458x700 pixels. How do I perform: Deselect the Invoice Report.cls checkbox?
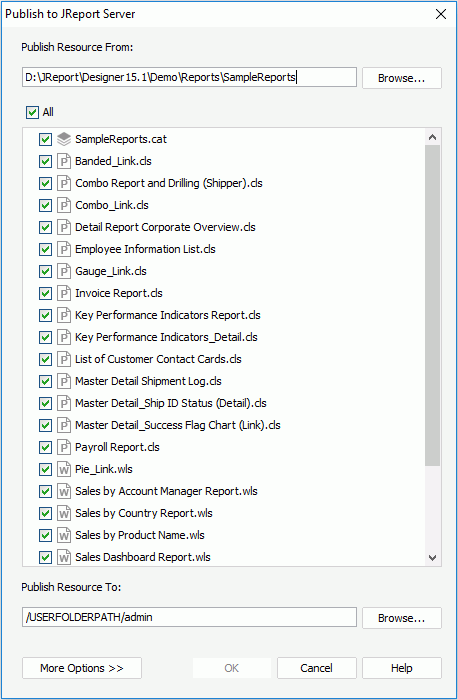(x=45, y=293)
